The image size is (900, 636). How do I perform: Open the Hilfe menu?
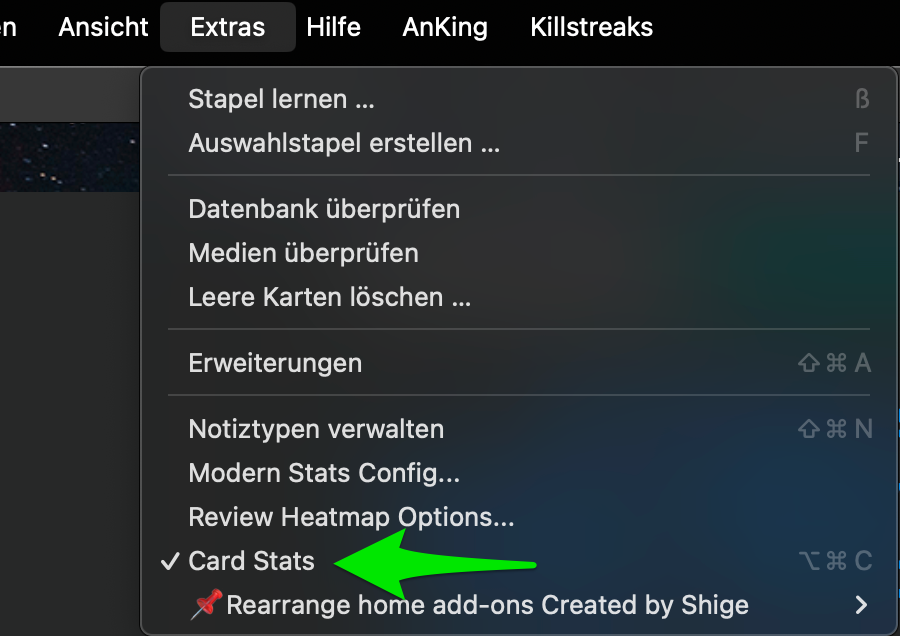click(x=334, y=27)
